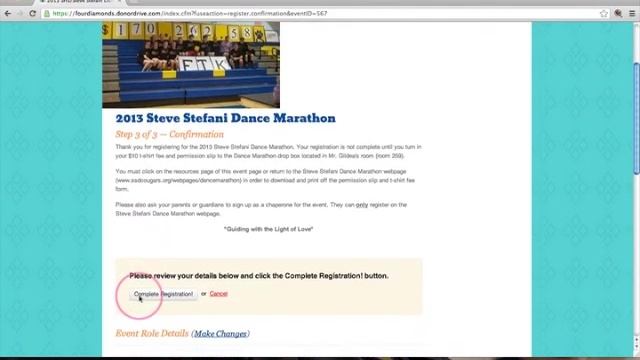Open the Chrome menu icon

pyautogui.click(x=632, y=13)
